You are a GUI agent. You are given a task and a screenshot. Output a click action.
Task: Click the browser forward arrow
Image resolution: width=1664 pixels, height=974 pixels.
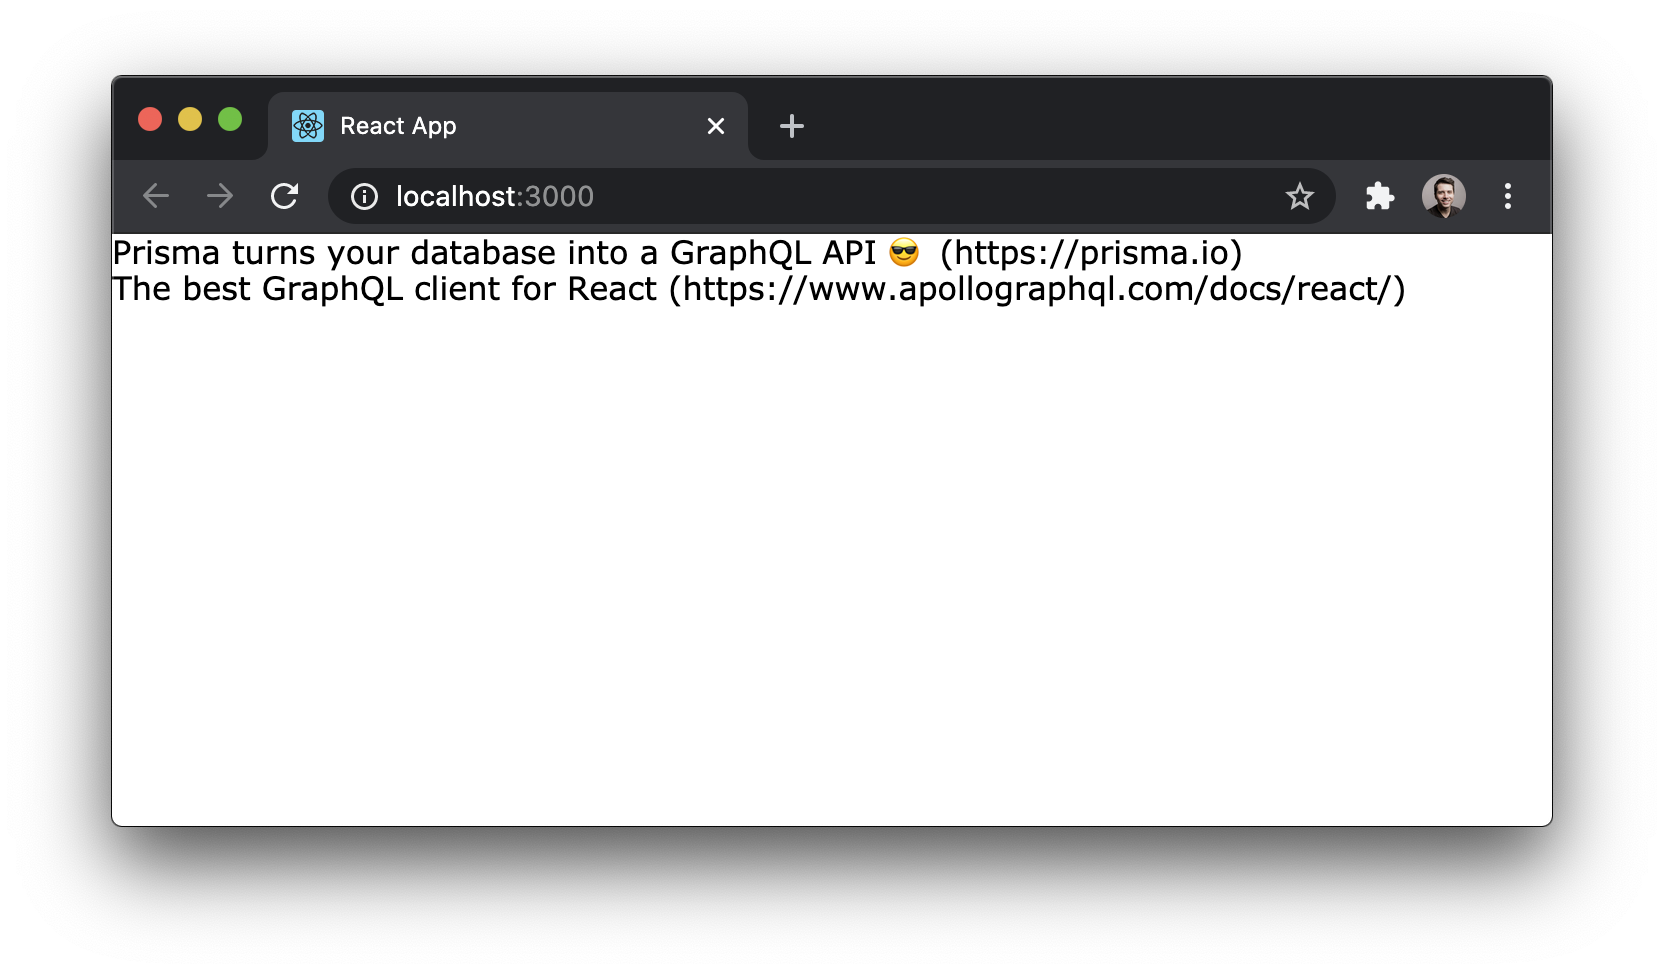220,196
